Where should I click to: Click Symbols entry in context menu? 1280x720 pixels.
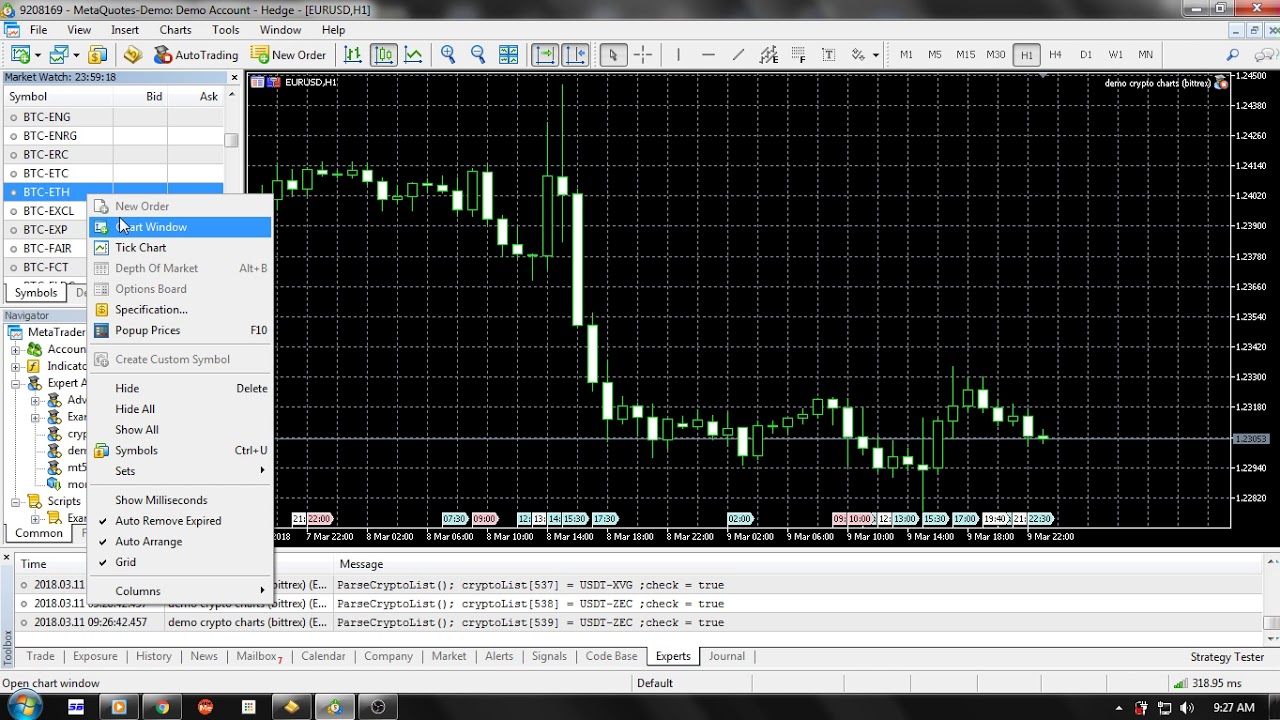click(180, 451)
